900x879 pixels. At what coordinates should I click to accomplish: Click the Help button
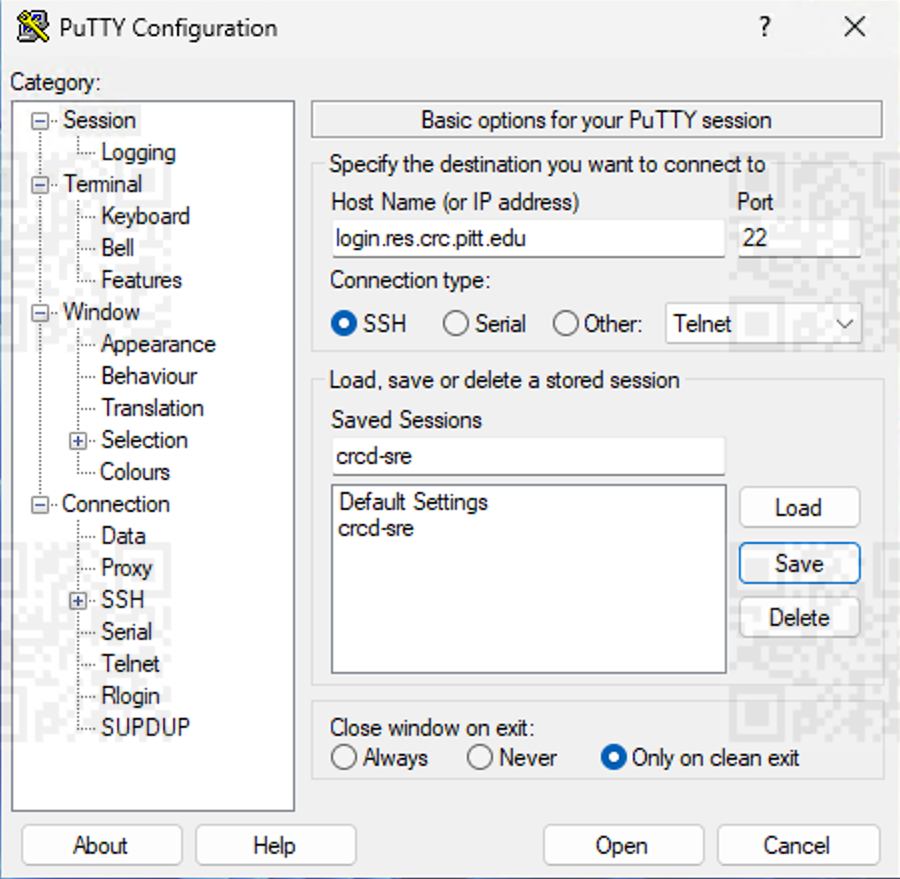(x=276, y=846)
